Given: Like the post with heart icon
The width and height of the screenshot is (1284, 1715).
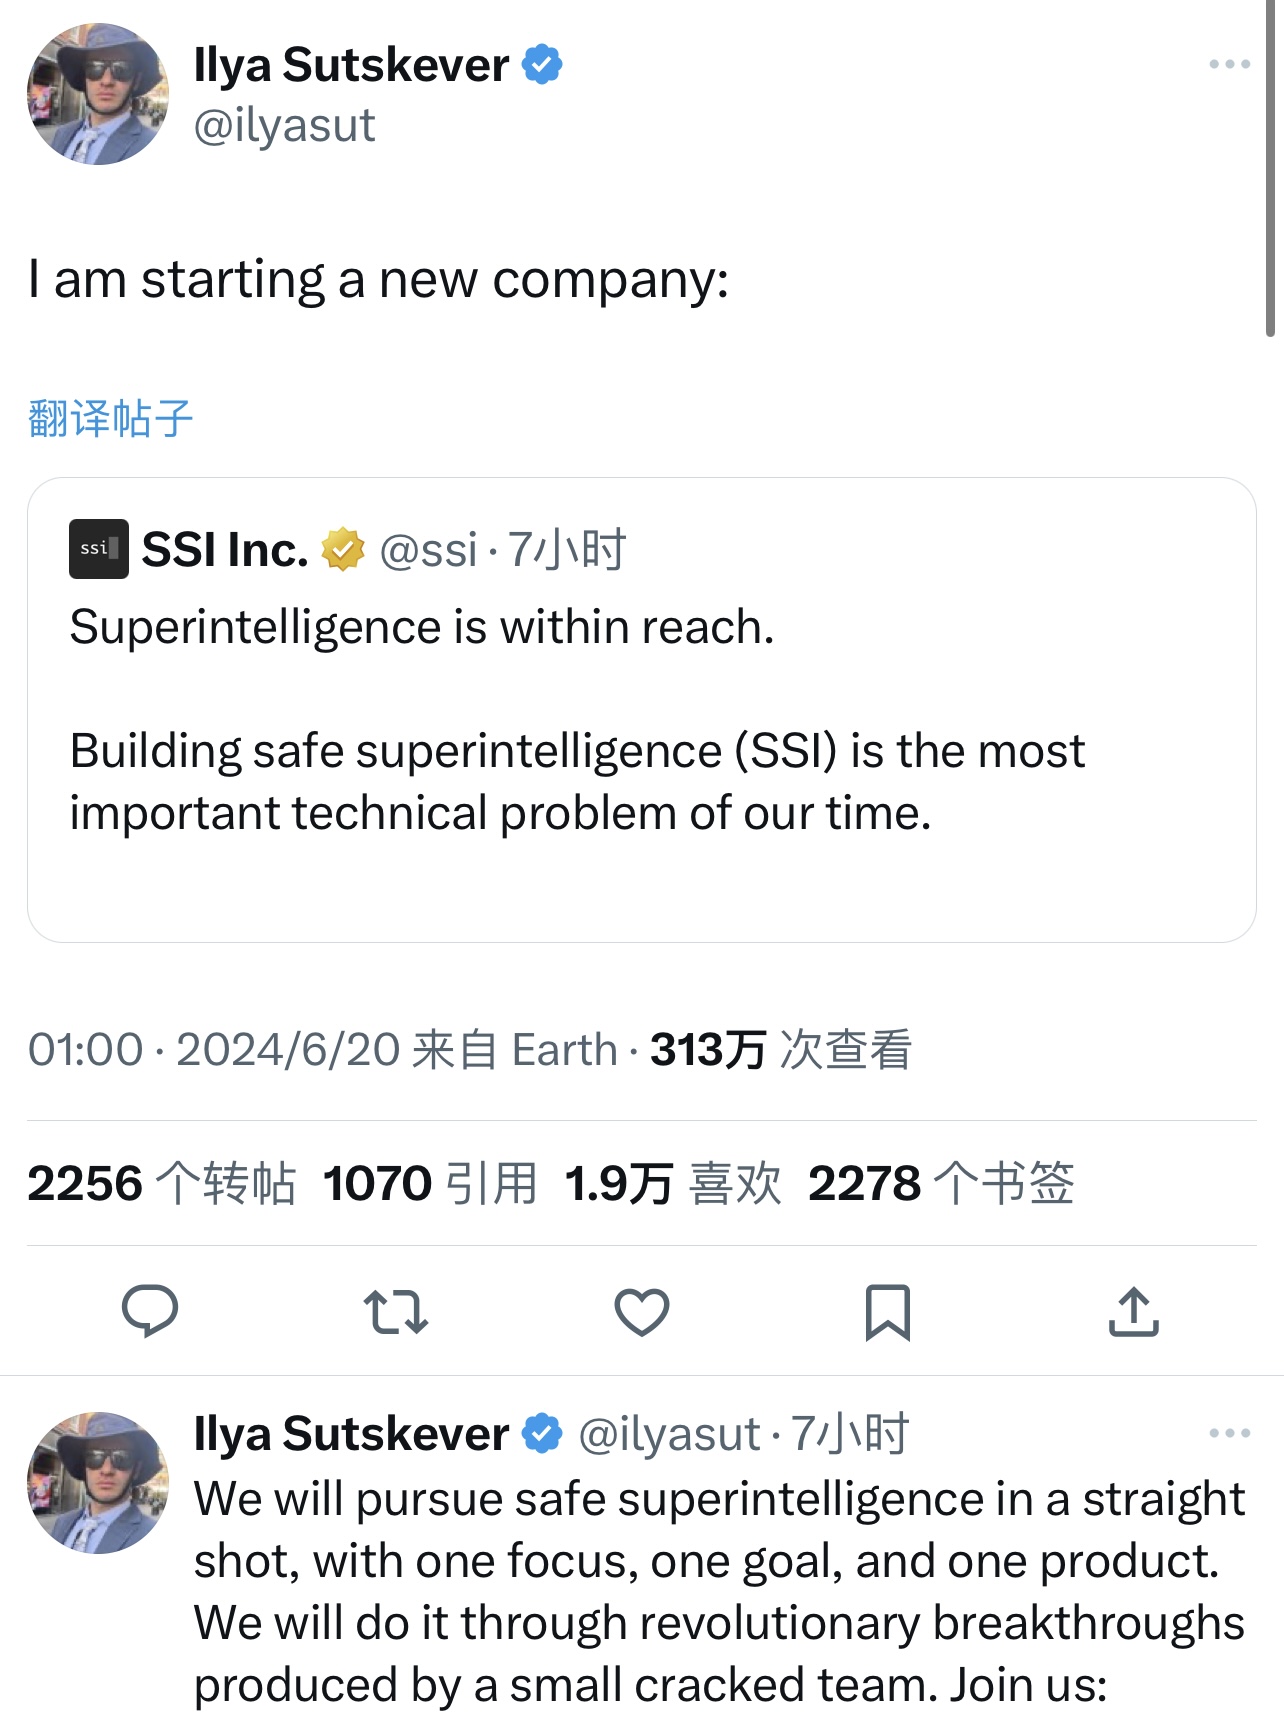Looking at the screenshot, I should 641,1312.
